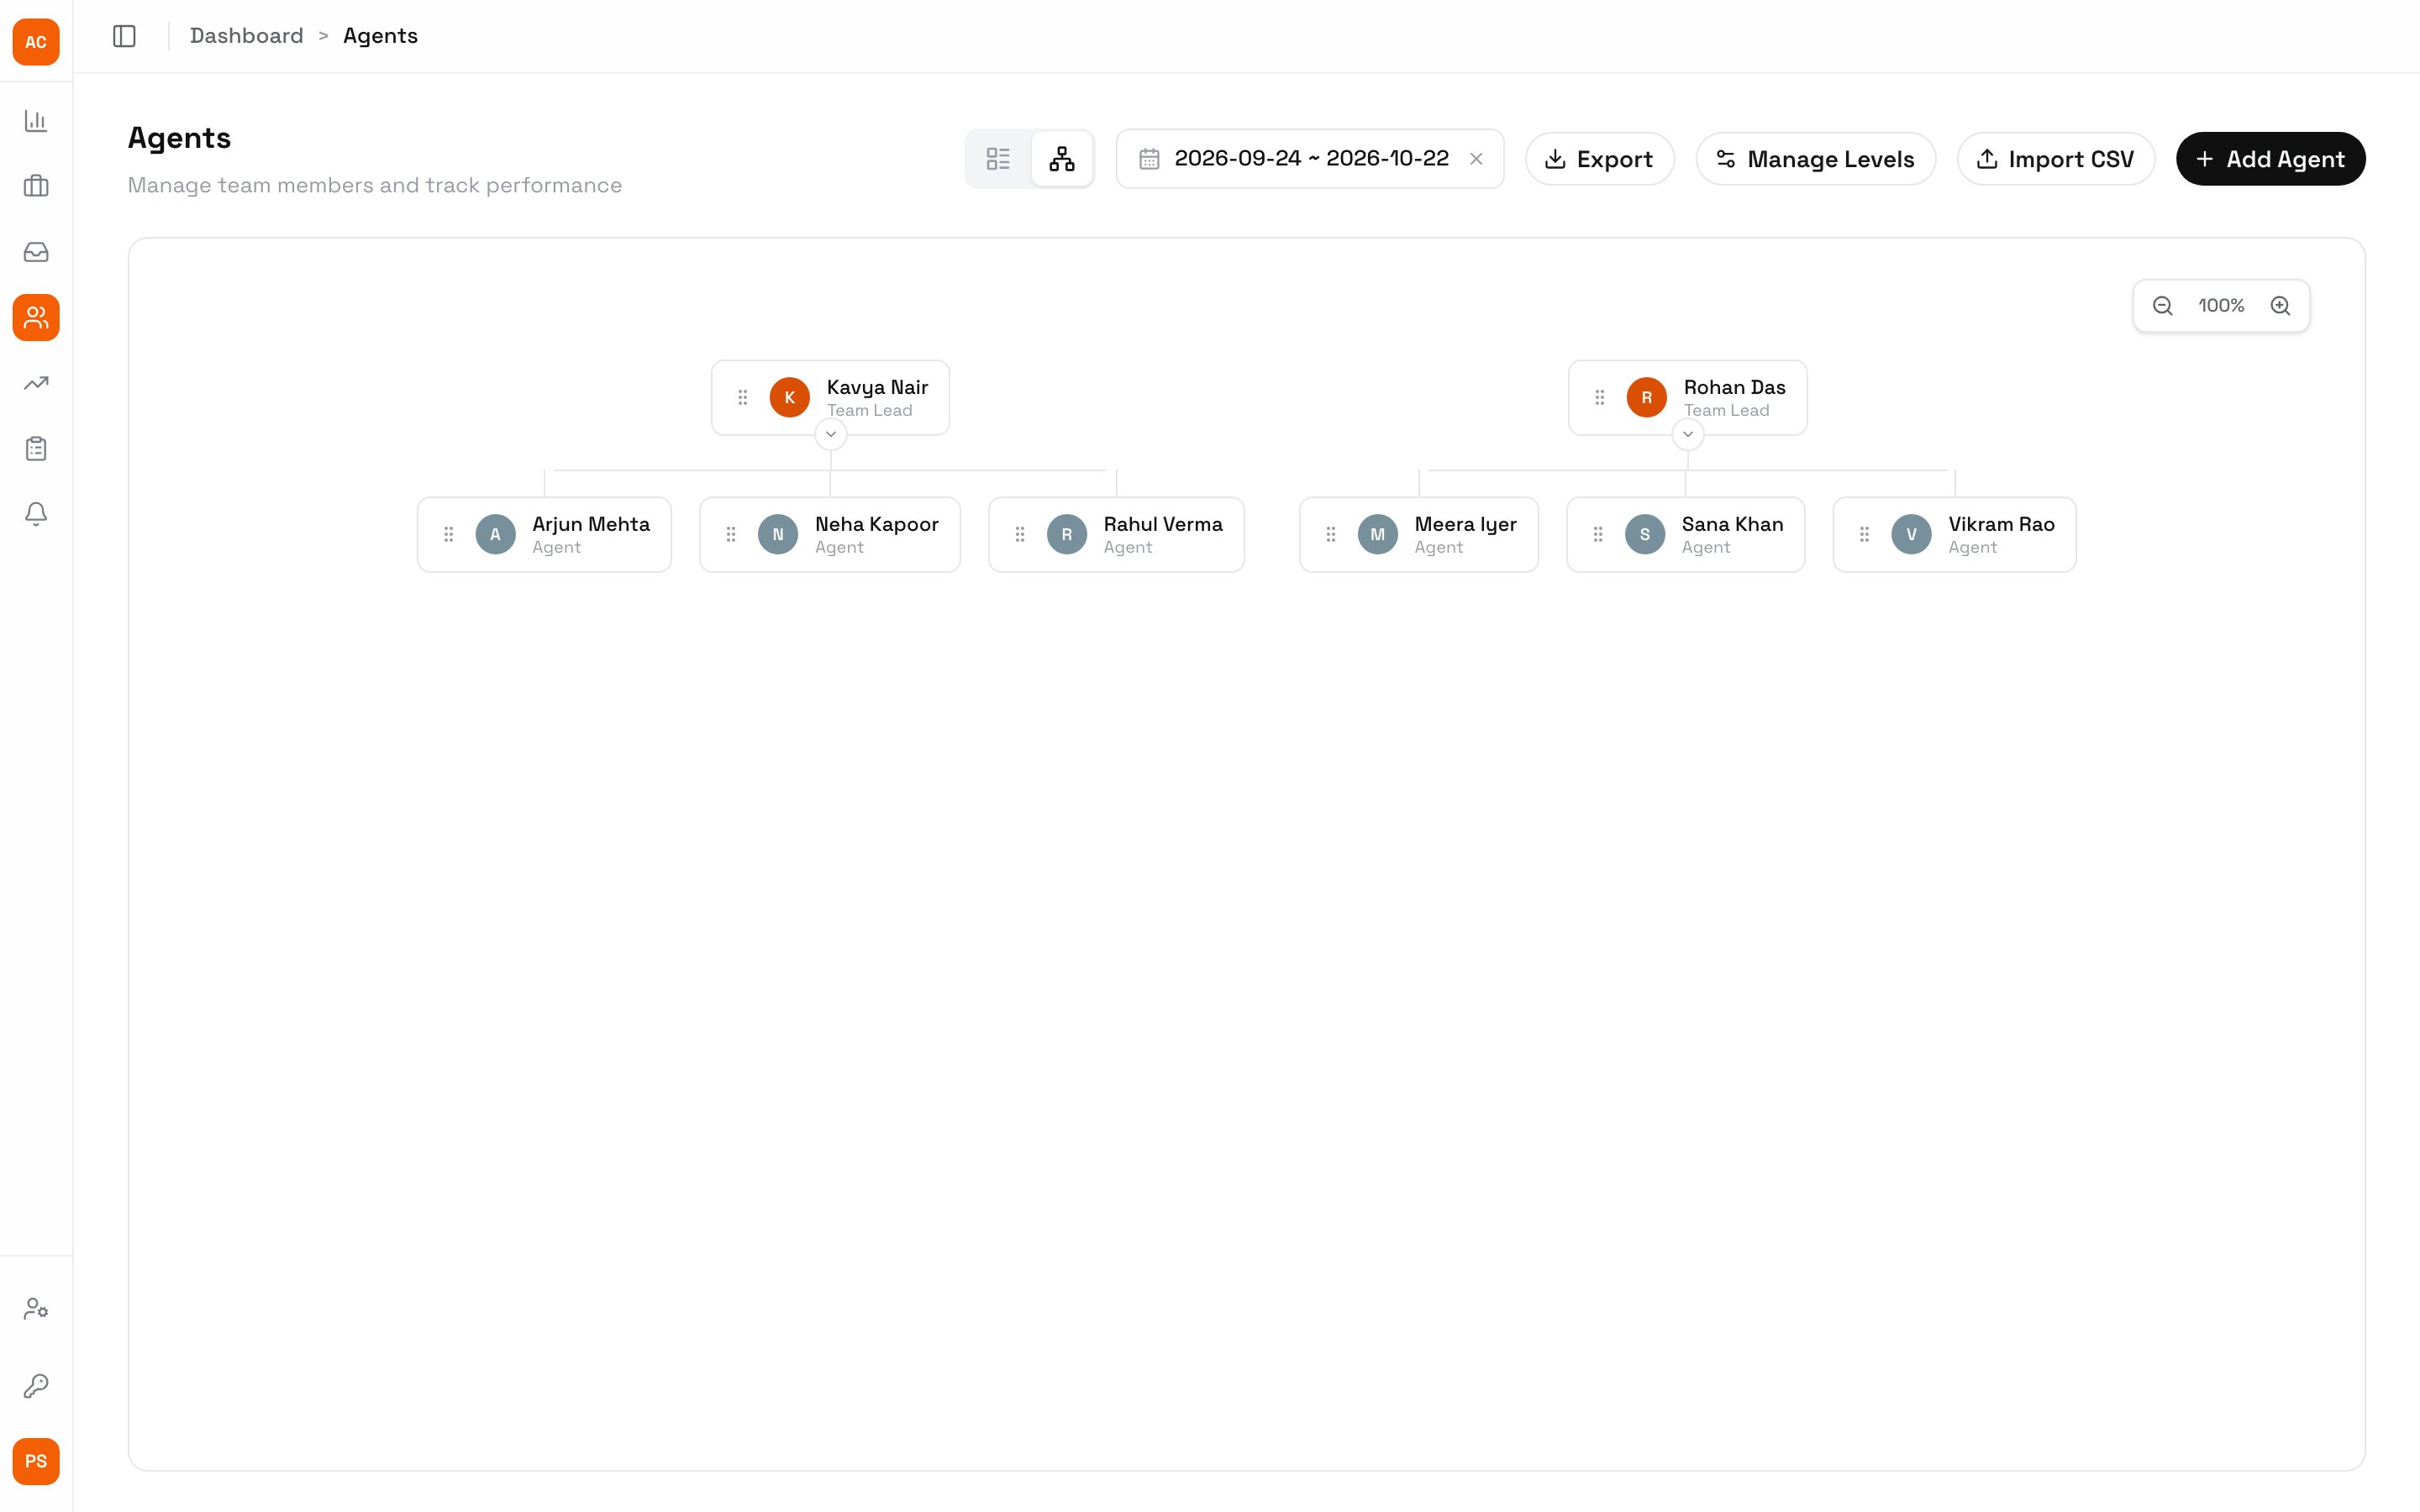Click Sana Khan's S avatar
The width and height of the screenshot is (2420, 1512).
[1645, 535]
